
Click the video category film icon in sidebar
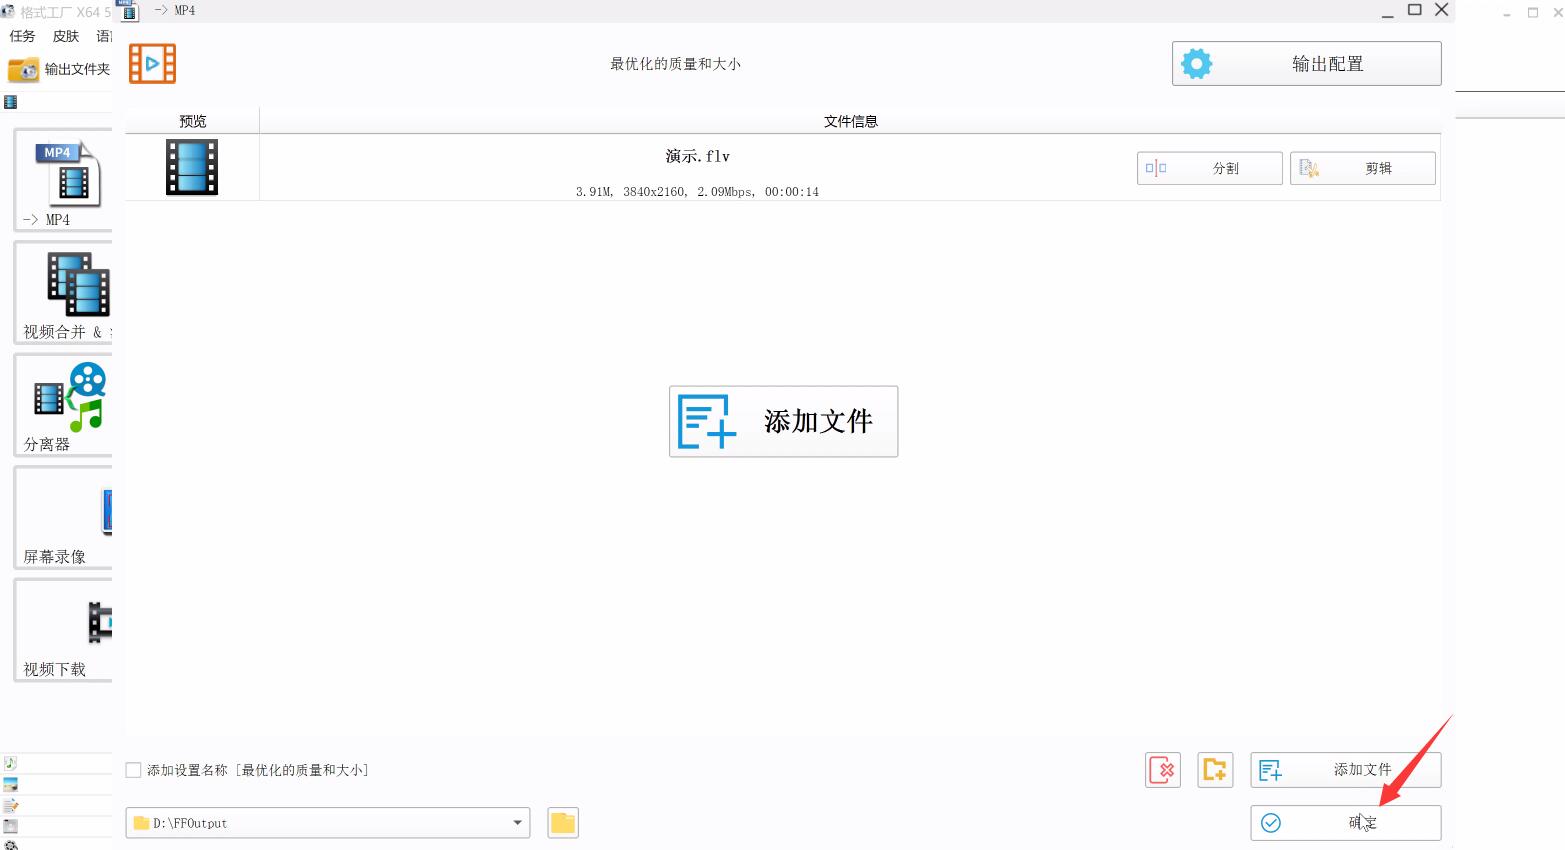tap(11, 102)
